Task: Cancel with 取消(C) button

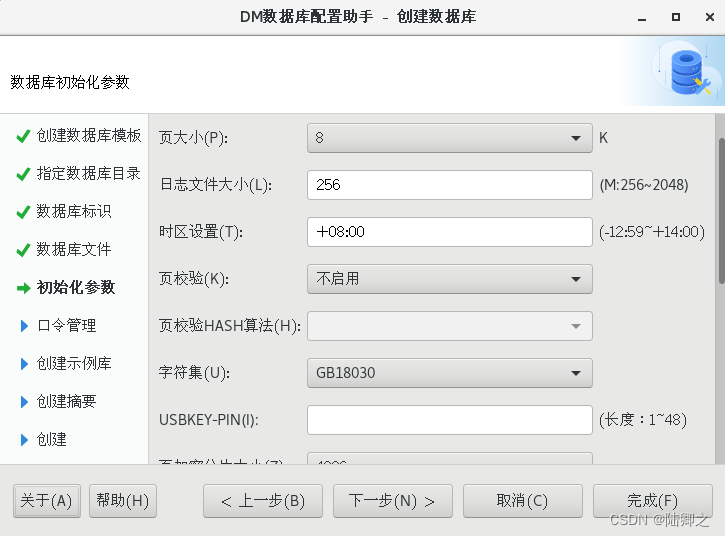Action: (x=522, y=501)
